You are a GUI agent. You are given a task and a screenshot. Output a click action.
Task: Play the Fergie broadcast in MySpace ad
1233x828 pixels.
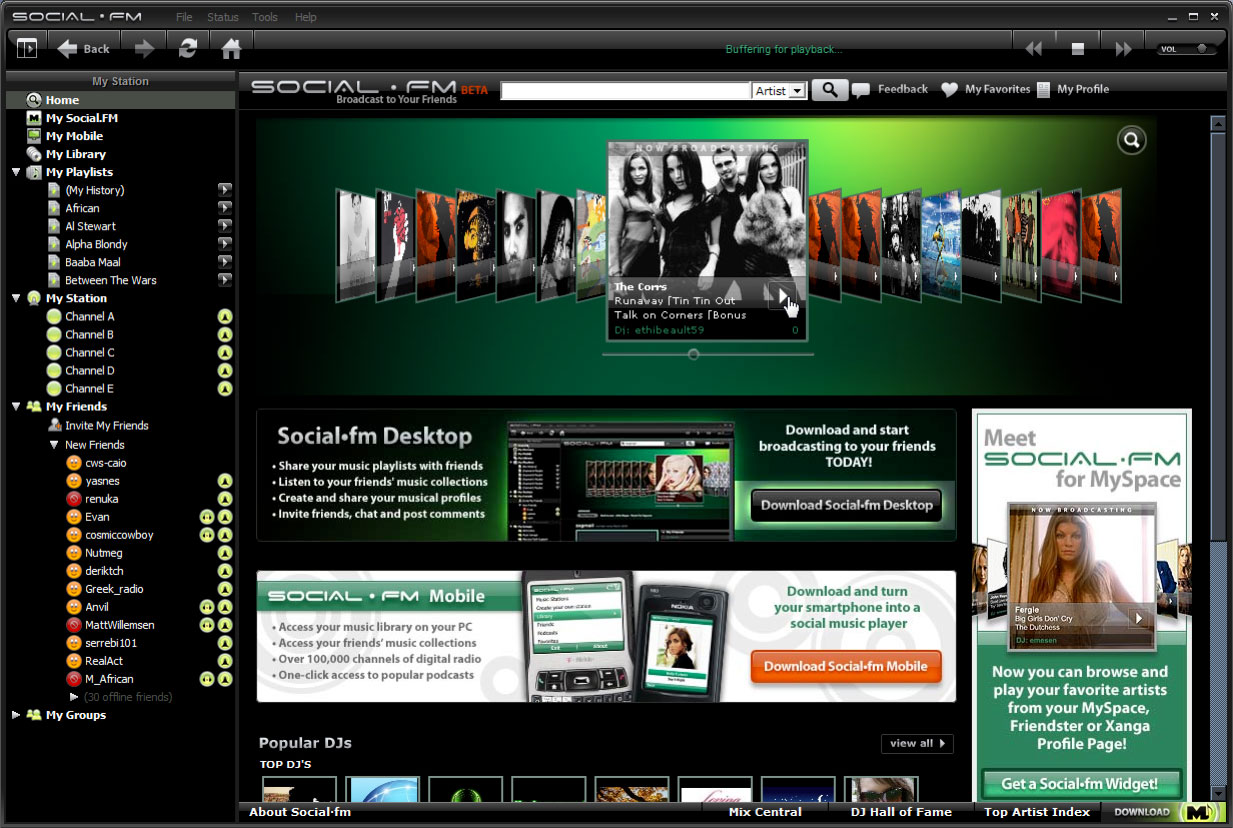1138,618
